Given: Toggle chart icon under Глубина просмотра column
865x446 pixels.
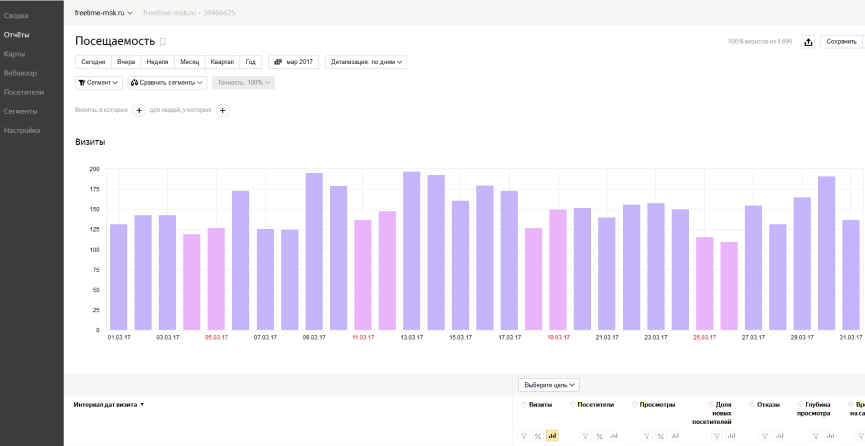Looking at the screenshot, I should click(830, 436).
